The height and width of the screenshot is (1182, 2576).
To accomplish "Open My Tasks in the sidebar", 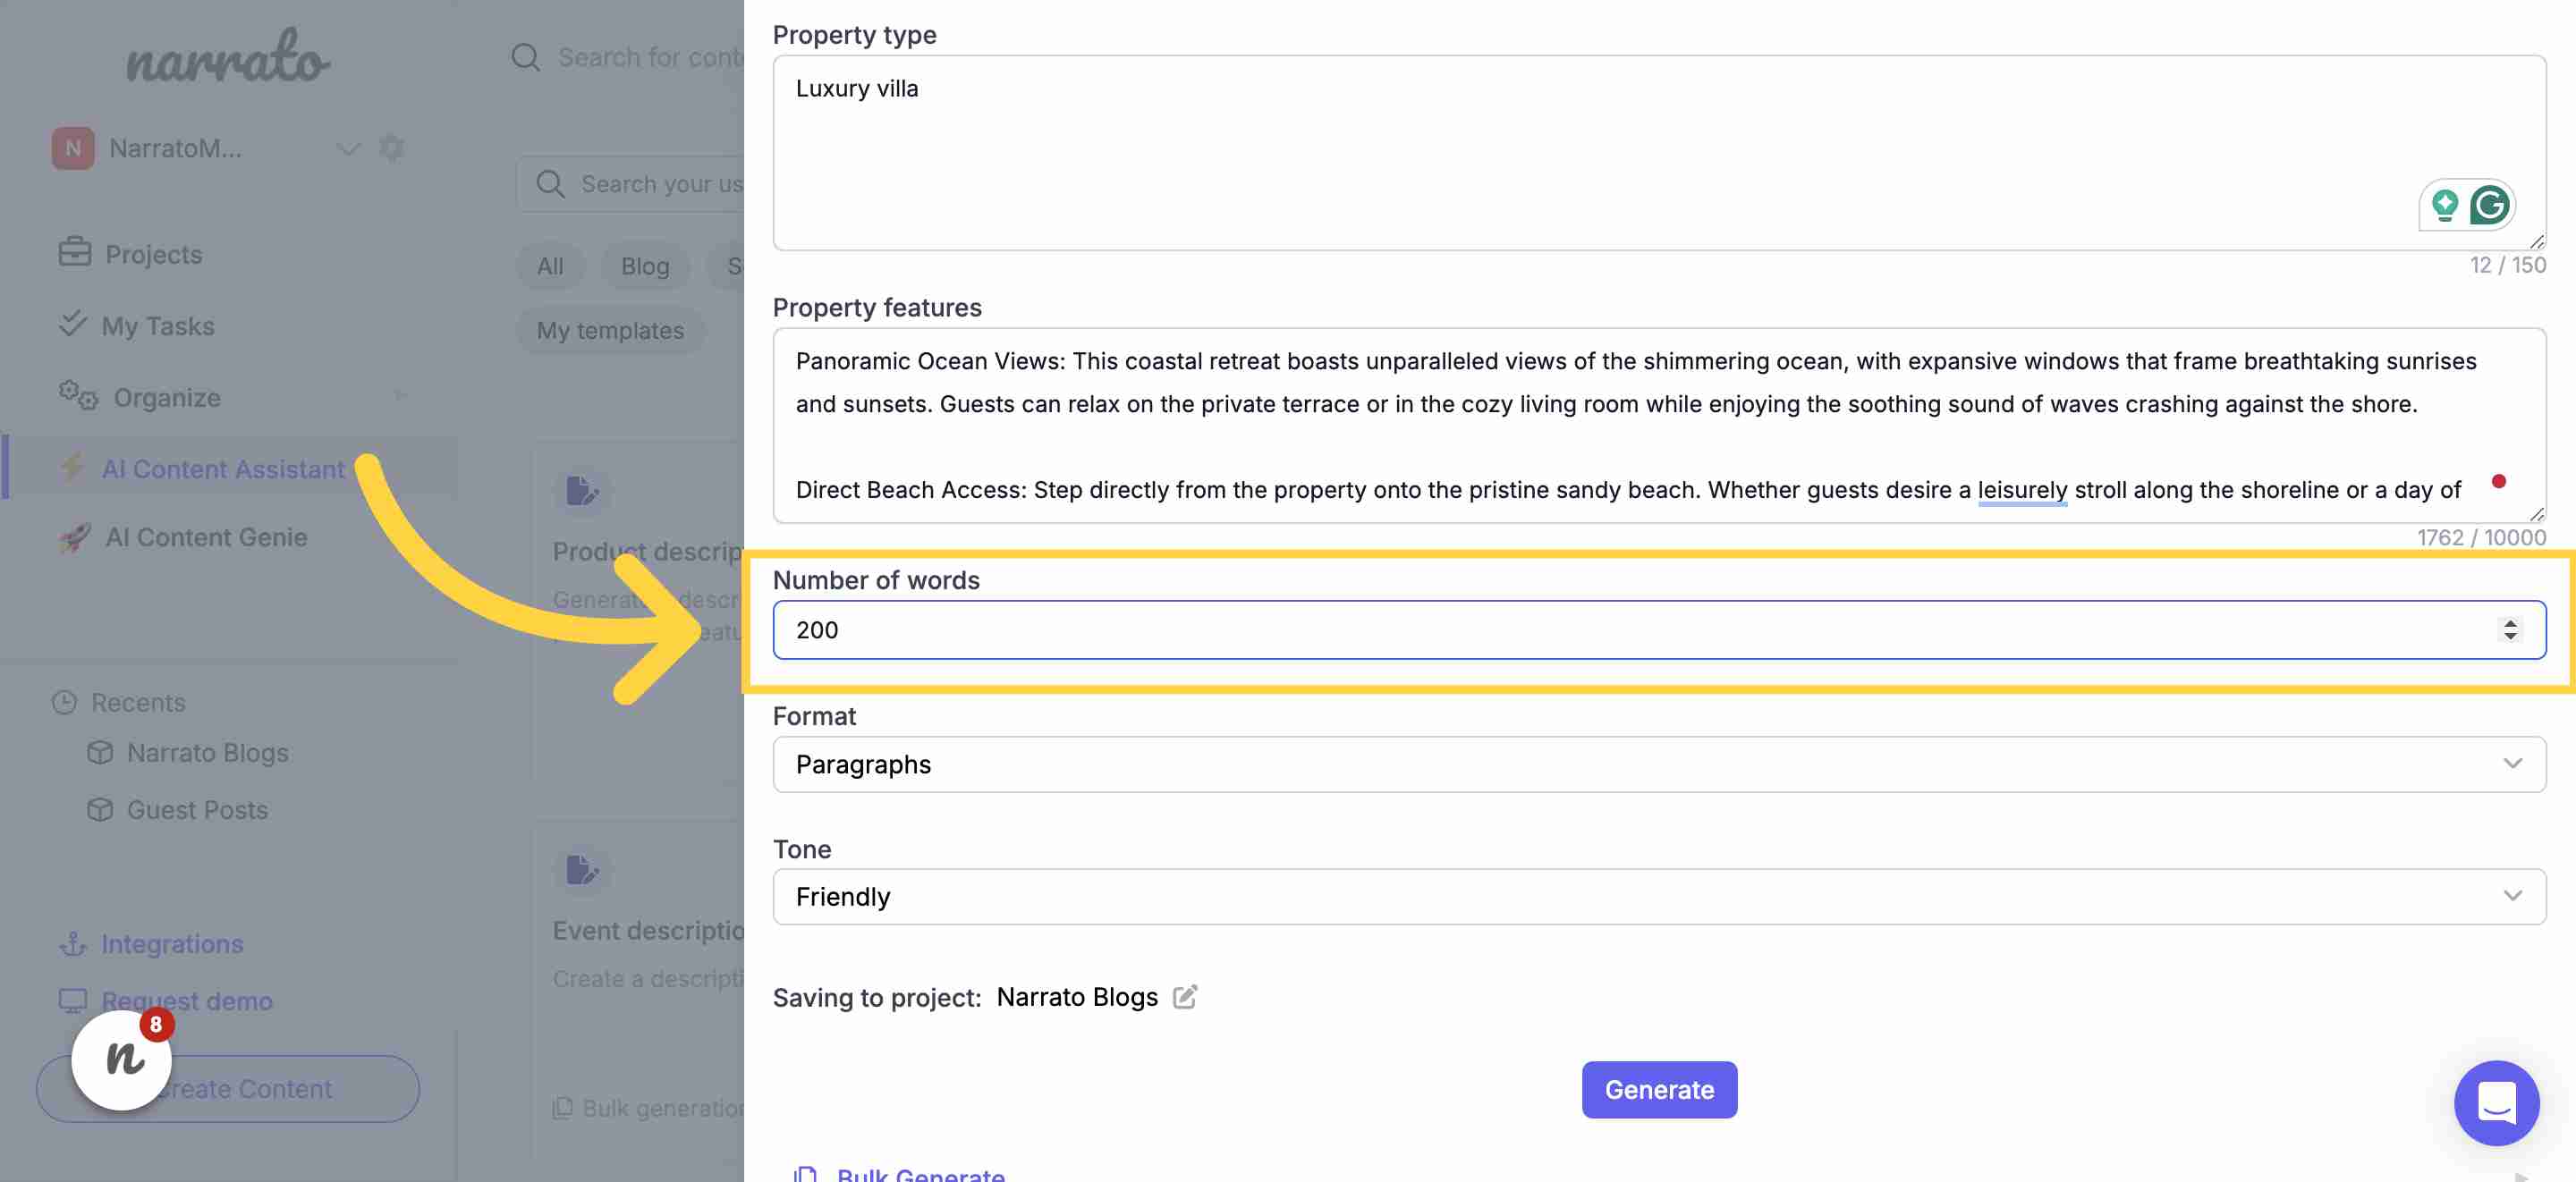I will pyautogui.click(x=158, y=326).
